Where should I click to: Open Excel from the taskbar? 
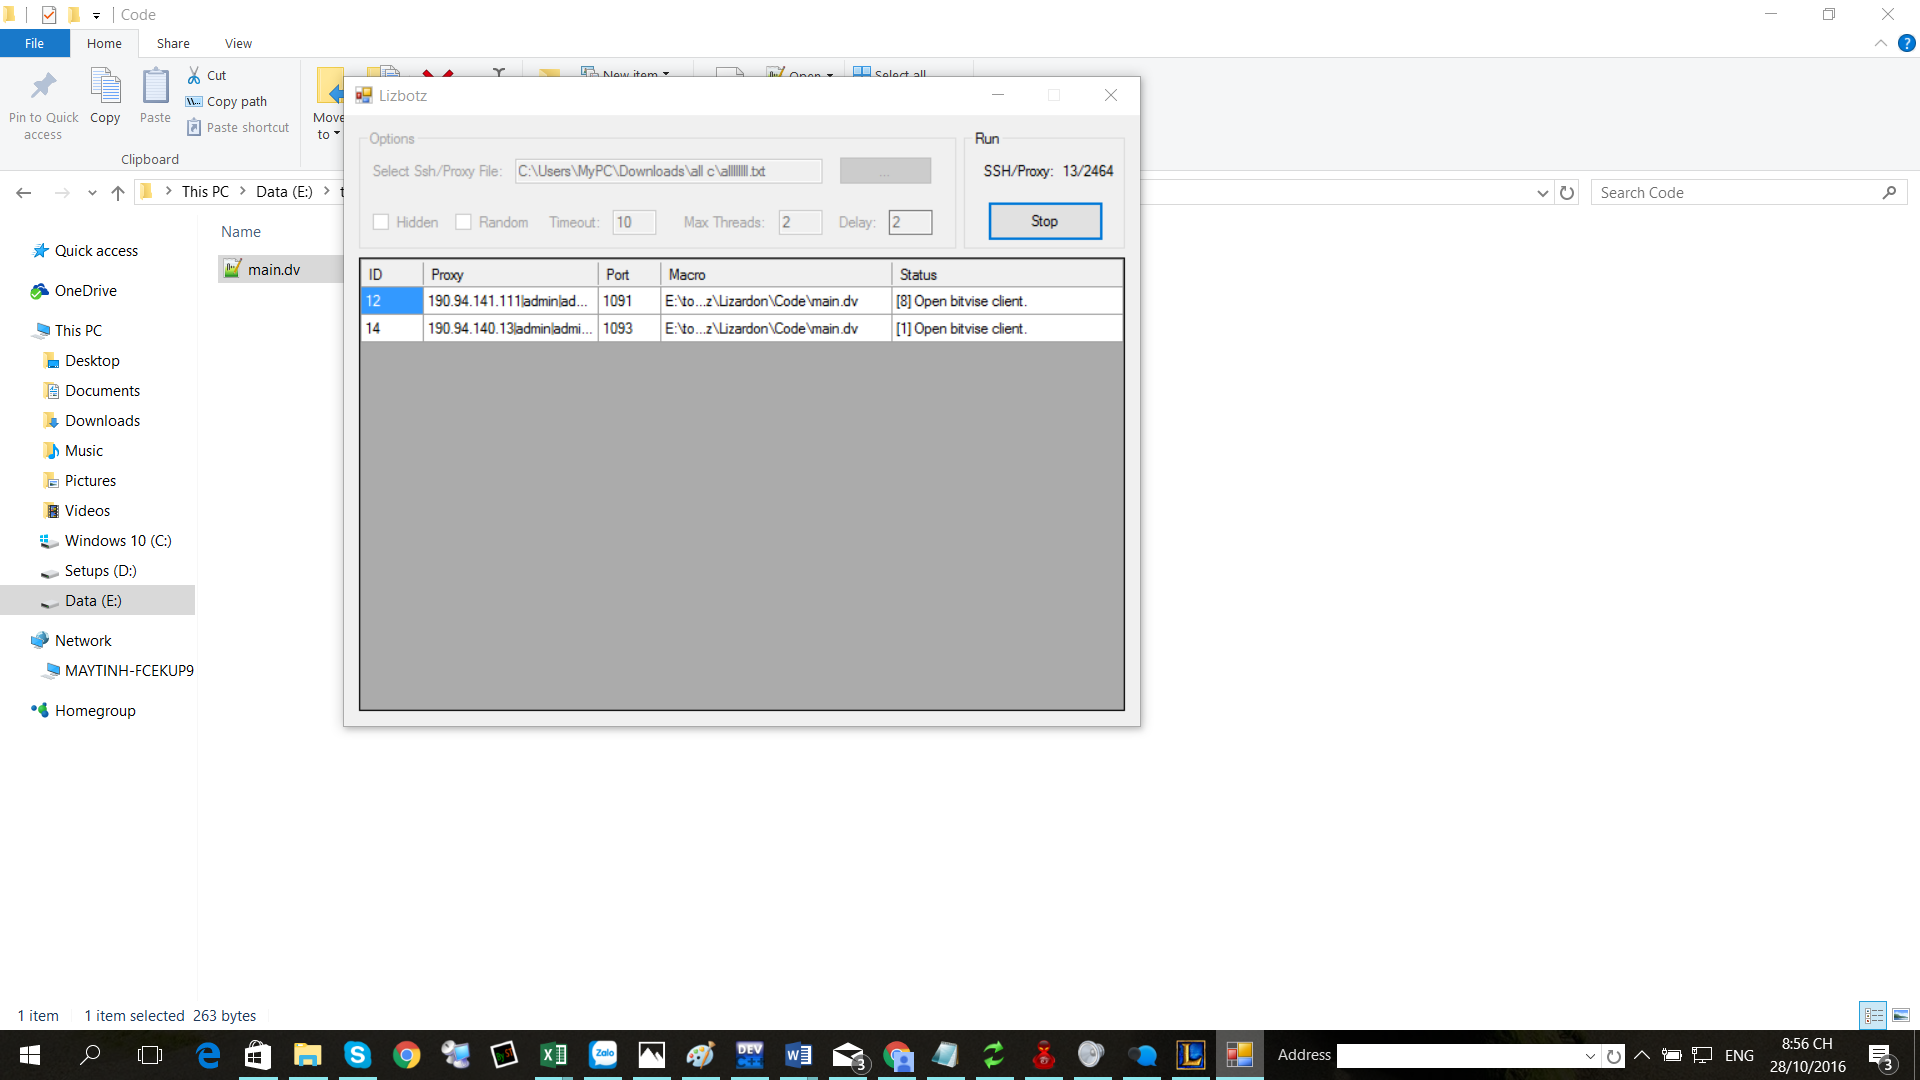click(553, 1054)
